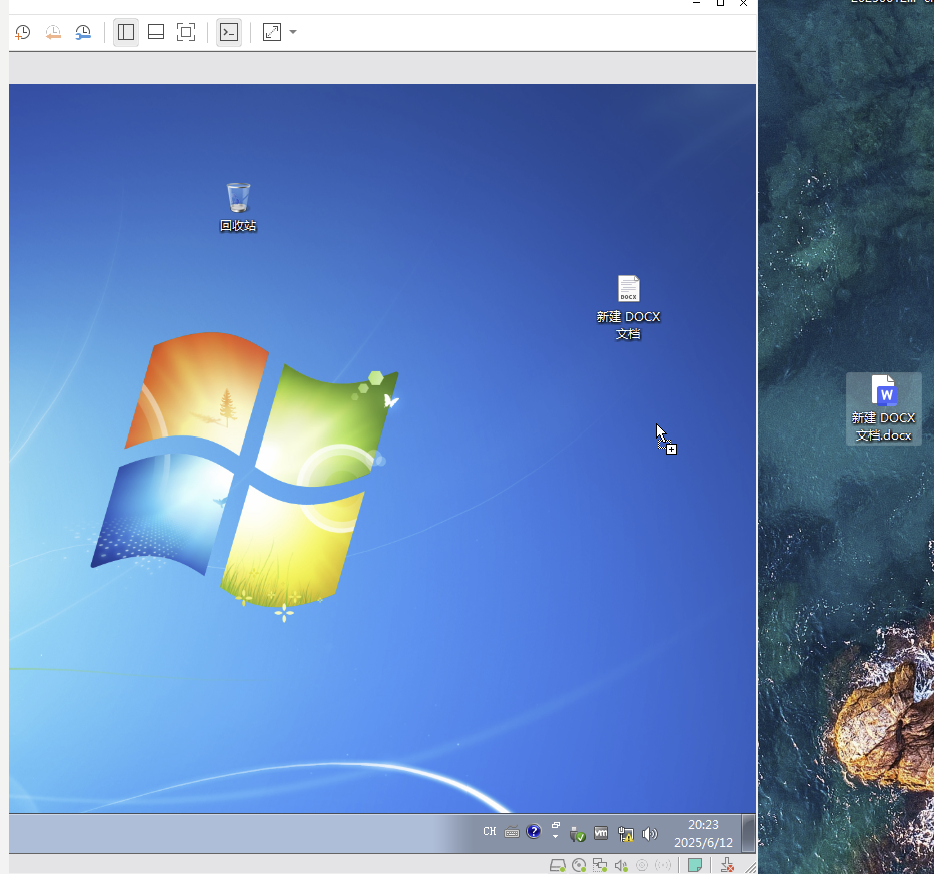Click the disabled Bluetooth device status icon
The width and height of the screenshot is (934, 874).
663,866
